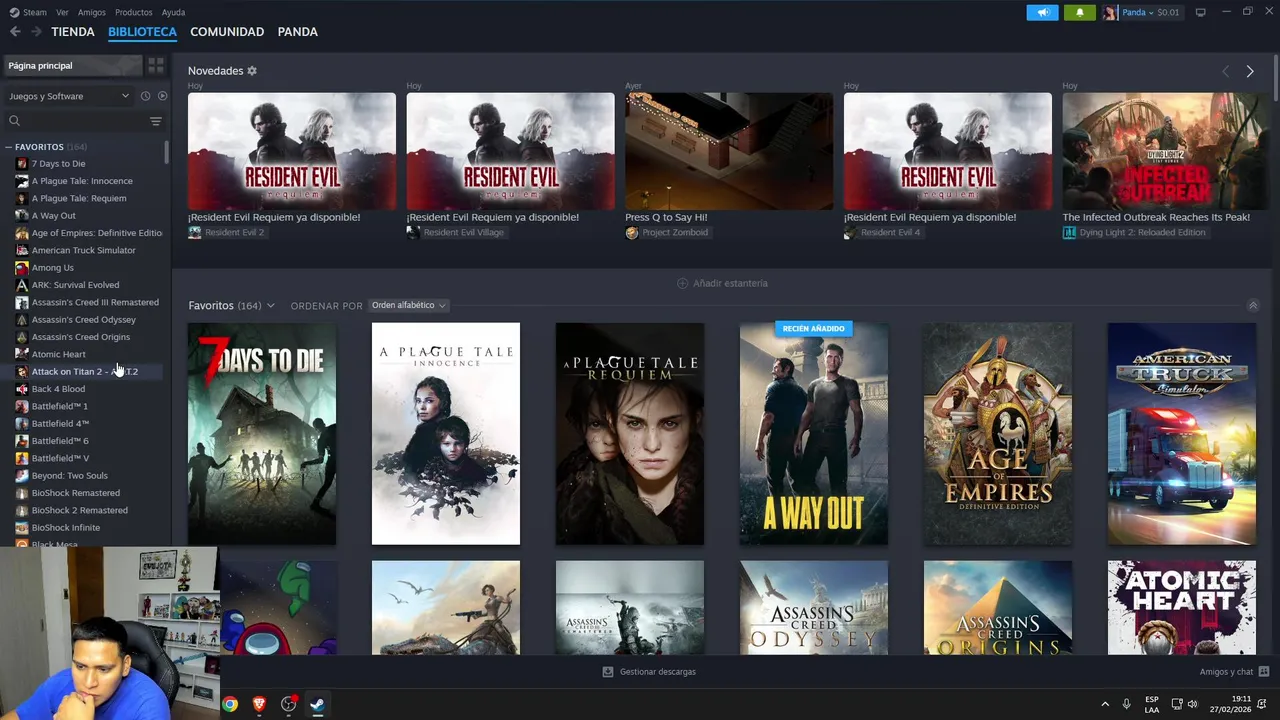
Task: Open the Ayuda menu
Action: tap(173, 13)
